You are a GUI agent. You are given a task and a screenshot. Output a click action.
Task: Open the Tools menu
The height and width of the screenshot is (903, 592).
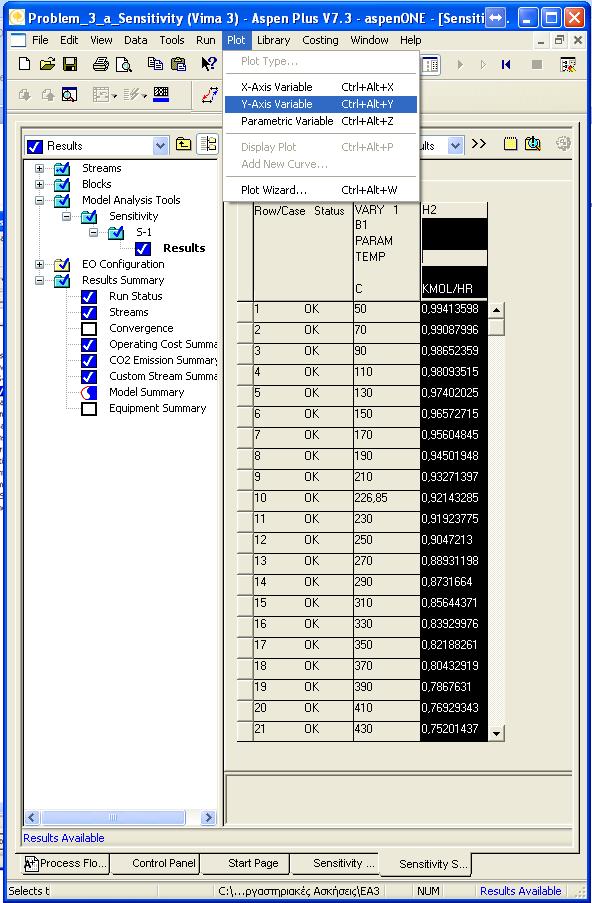pyautogui.click(x=172, y=40)
